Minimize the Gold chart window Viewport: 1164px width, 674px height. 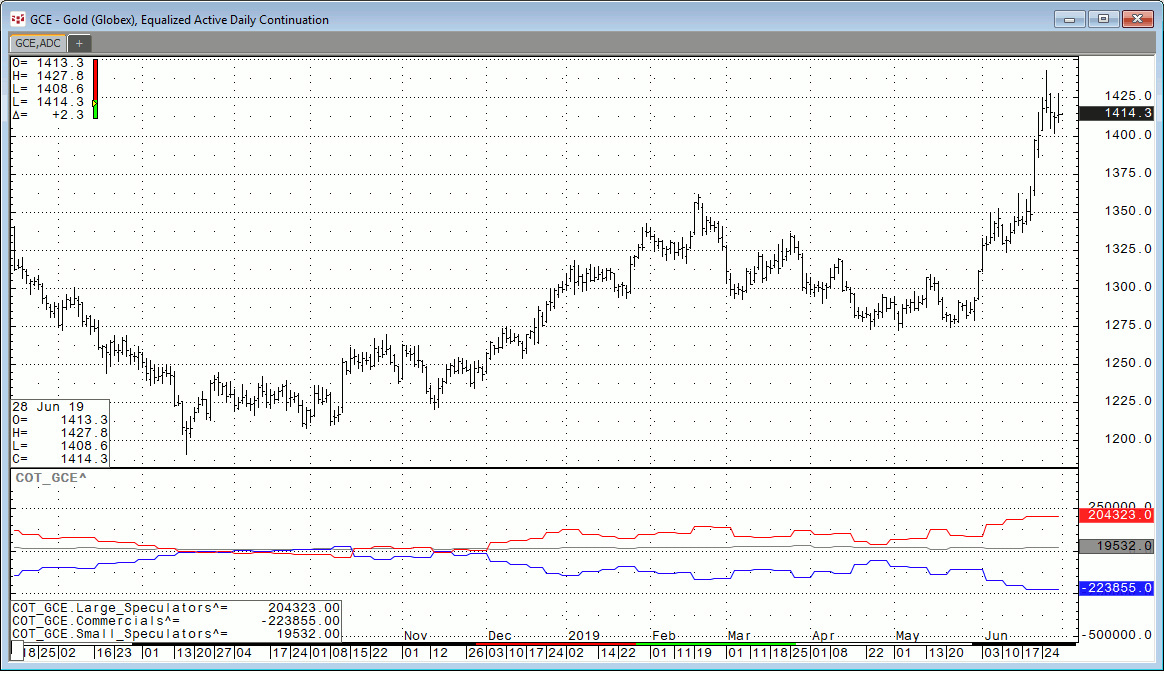(x=1069, y=18)
